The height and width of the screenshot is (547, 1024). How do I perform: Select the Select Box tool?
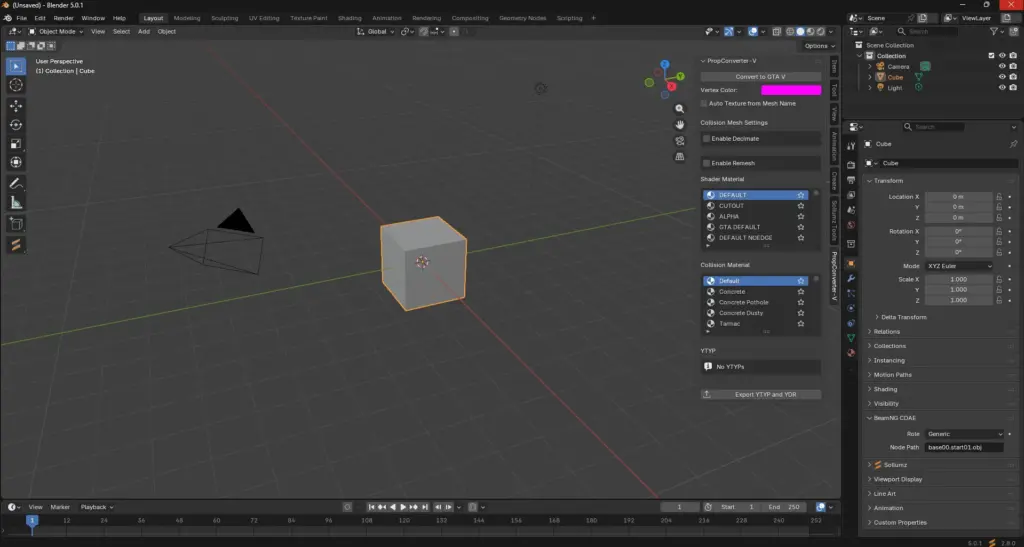click(16, 66)
